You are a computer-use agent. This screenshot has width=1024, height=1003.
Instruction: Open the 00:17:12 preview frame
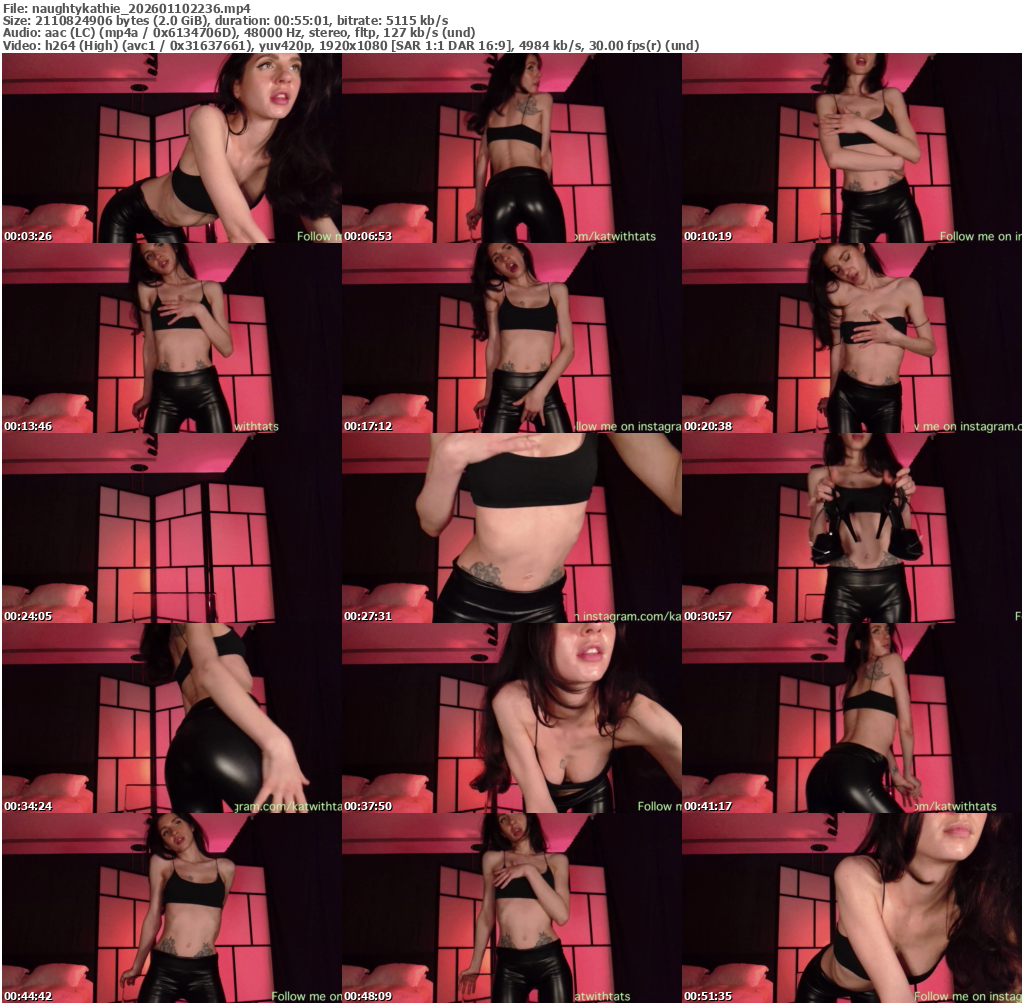511,338
